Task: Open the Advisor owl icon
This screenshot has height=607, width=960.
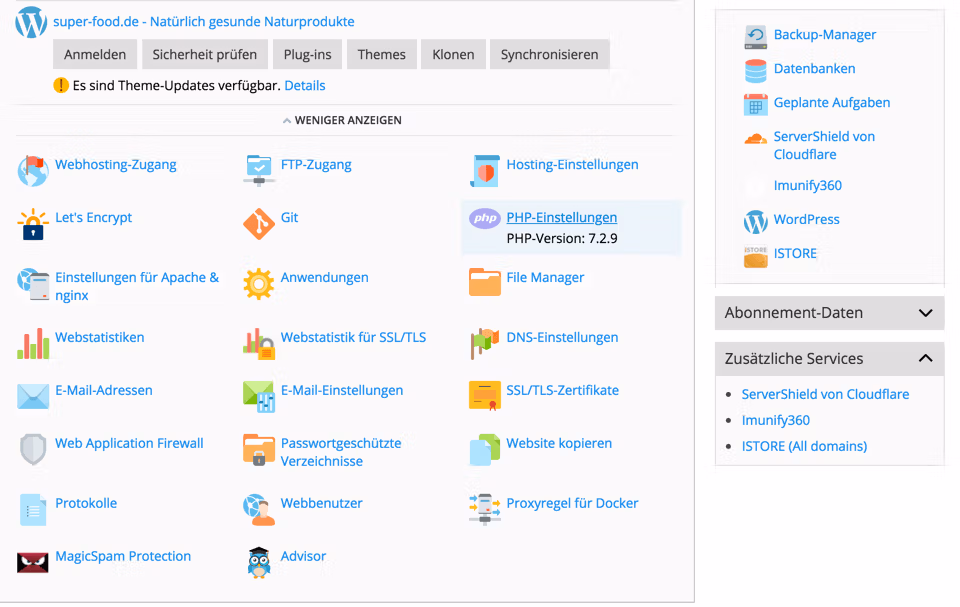Action: point(259,562)
